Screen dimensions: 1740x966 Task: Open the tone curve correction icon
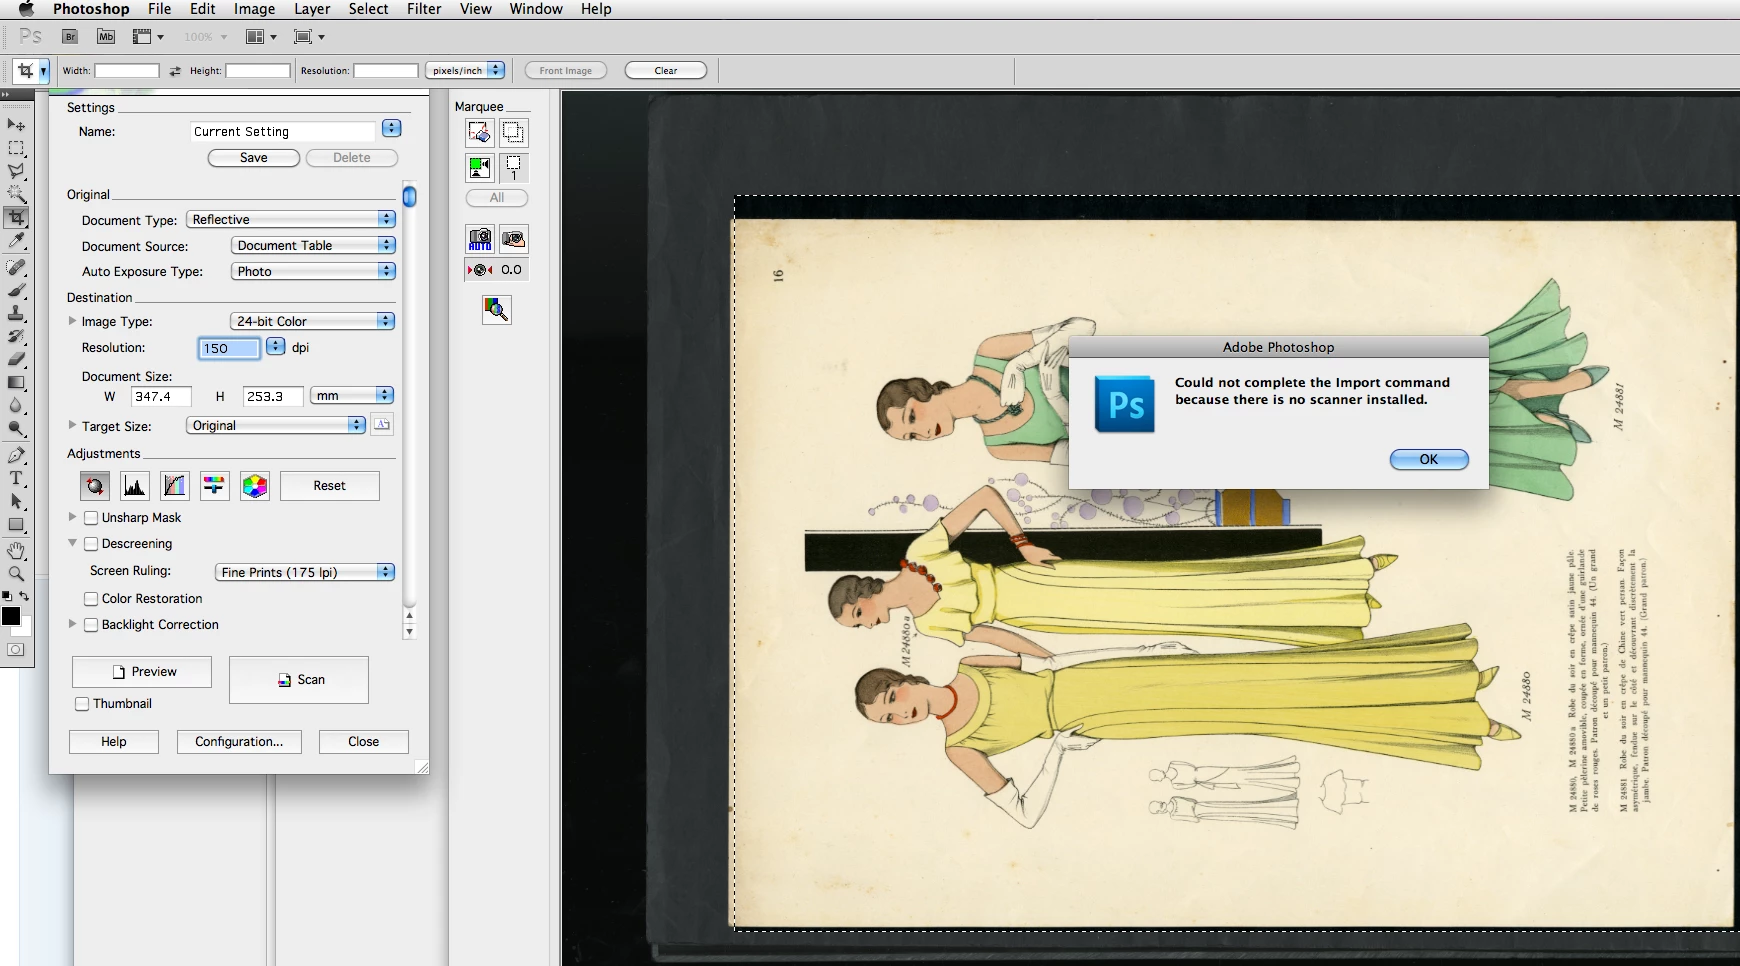(175, 486)
